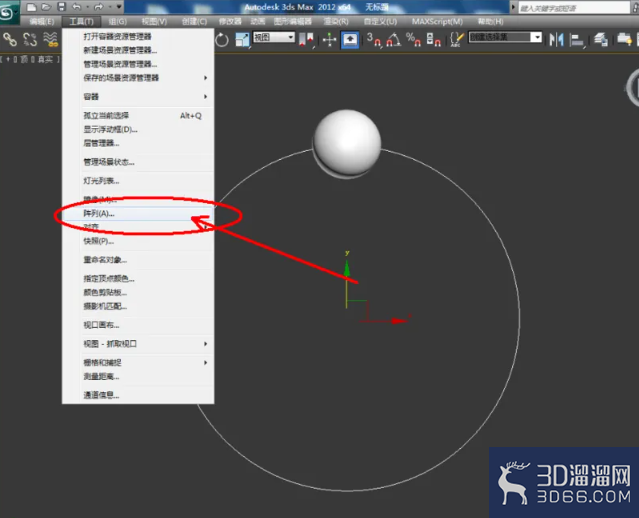Expand the 容器 submenu
The height and width of the screenshot is (518, 639).
coord(138,97)
